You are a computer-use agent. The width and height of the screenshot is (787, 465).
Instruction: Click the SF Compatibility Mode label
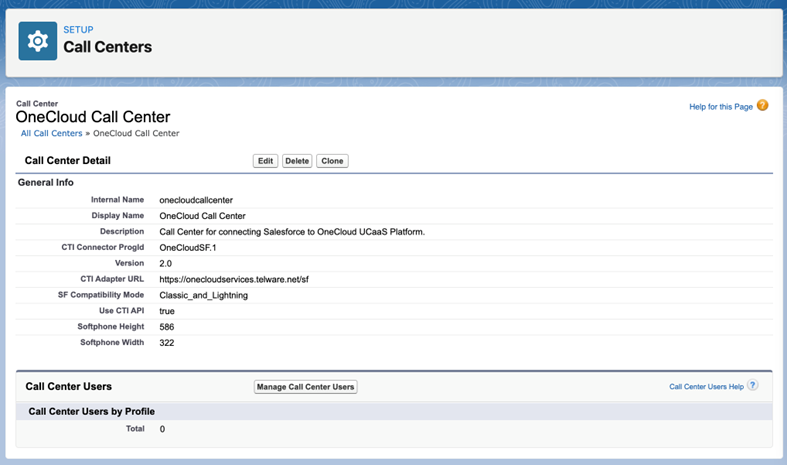click(x=101, y=295)
